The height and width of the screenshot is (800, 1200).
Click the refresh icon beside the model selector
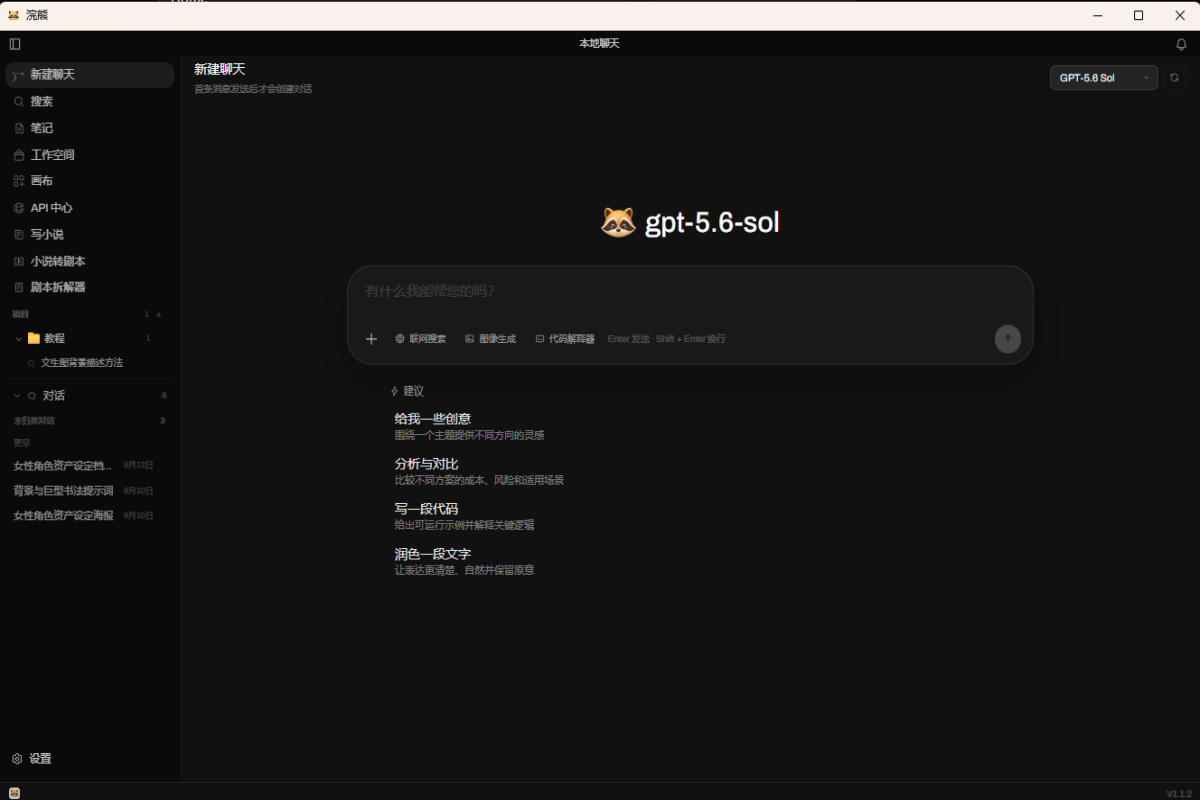pos(1175,77)
